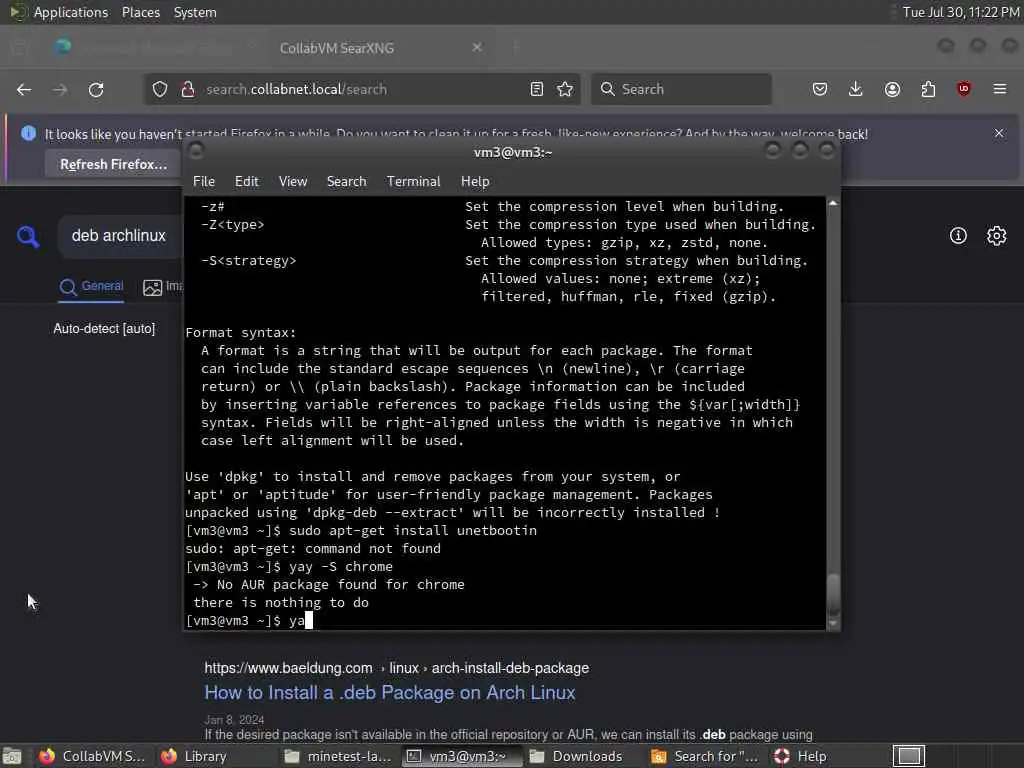Click the Firefox Search box
The width and height of the screenshot is (1024, 768).
[x=681, y=89]
